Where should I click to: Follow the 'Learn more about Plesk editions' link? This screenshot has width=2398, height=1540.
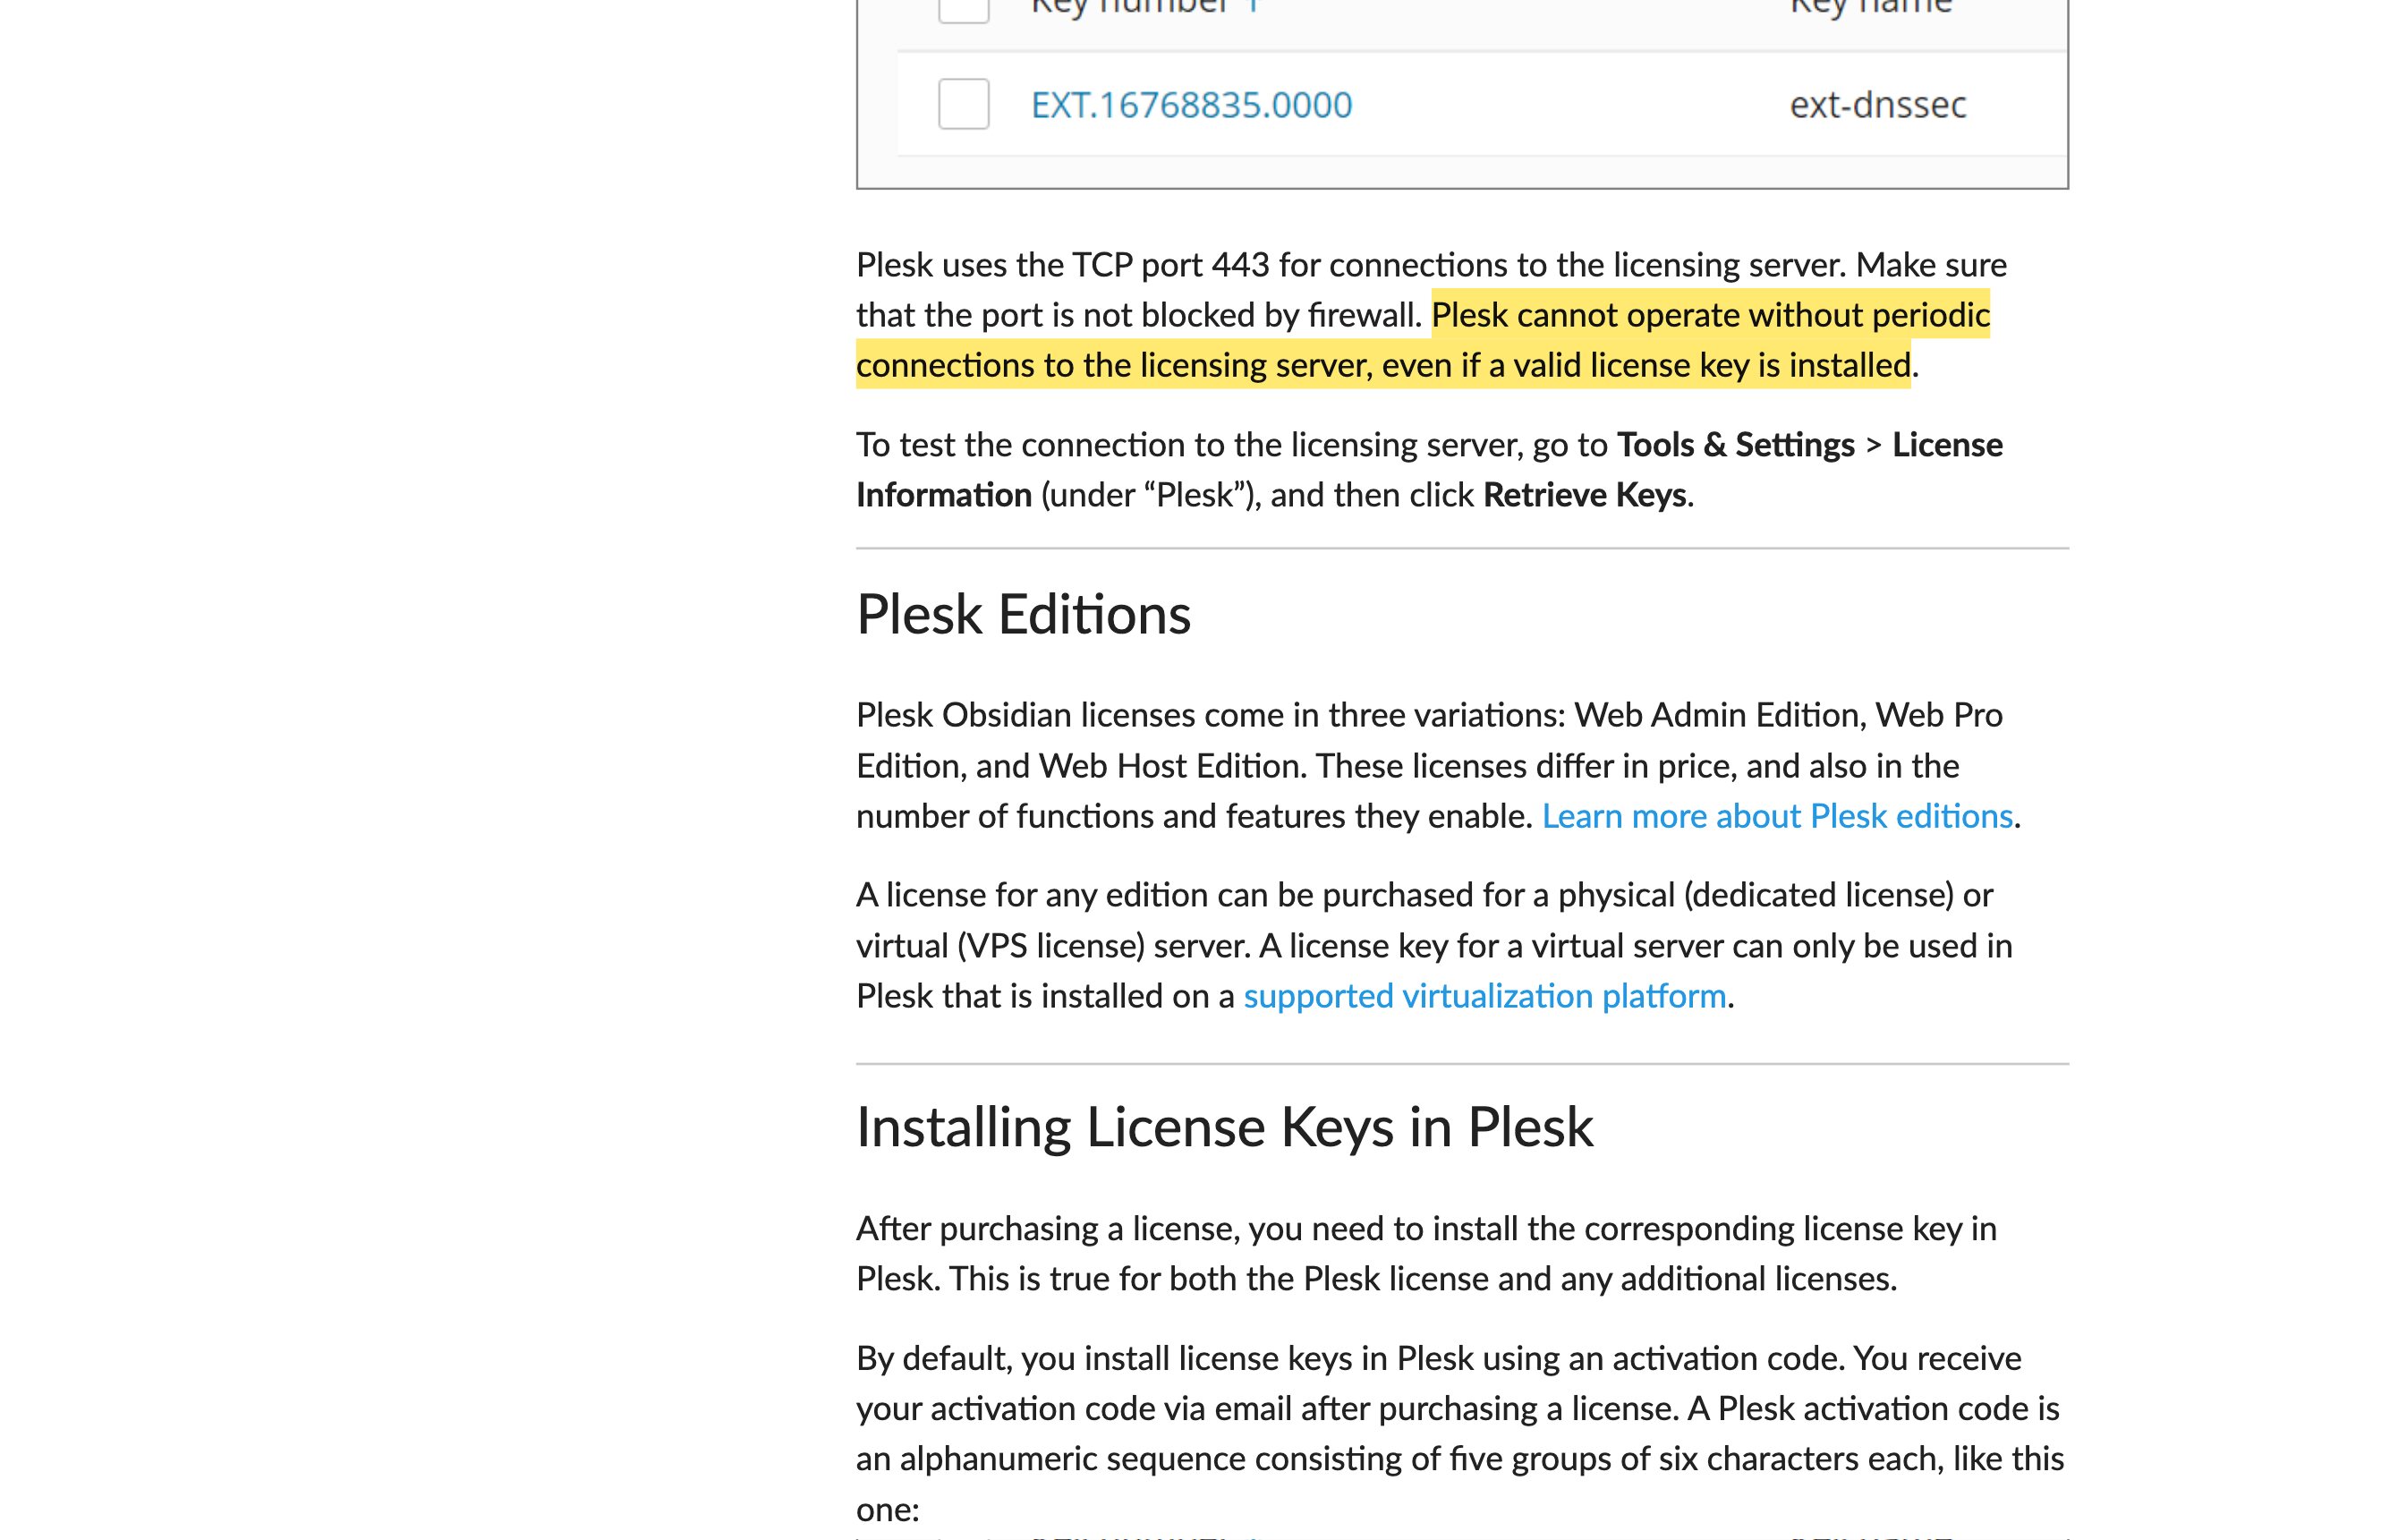[1776, 816]
